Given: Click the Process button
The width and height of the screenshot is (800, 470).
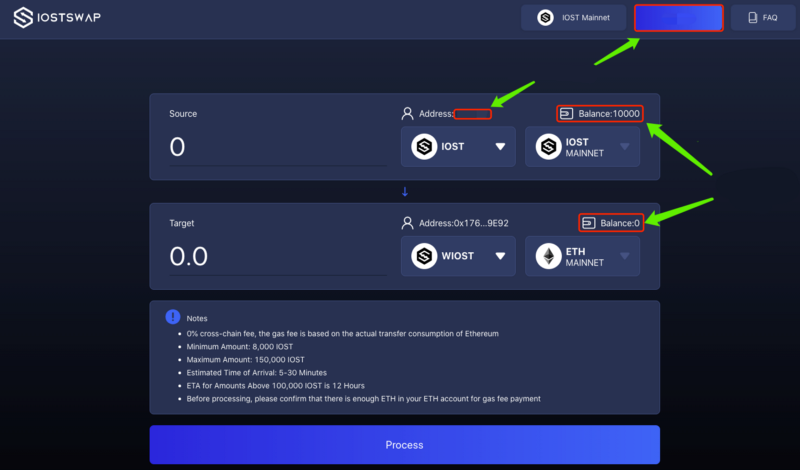Looking at the screenshot, I should coord(405,445).
